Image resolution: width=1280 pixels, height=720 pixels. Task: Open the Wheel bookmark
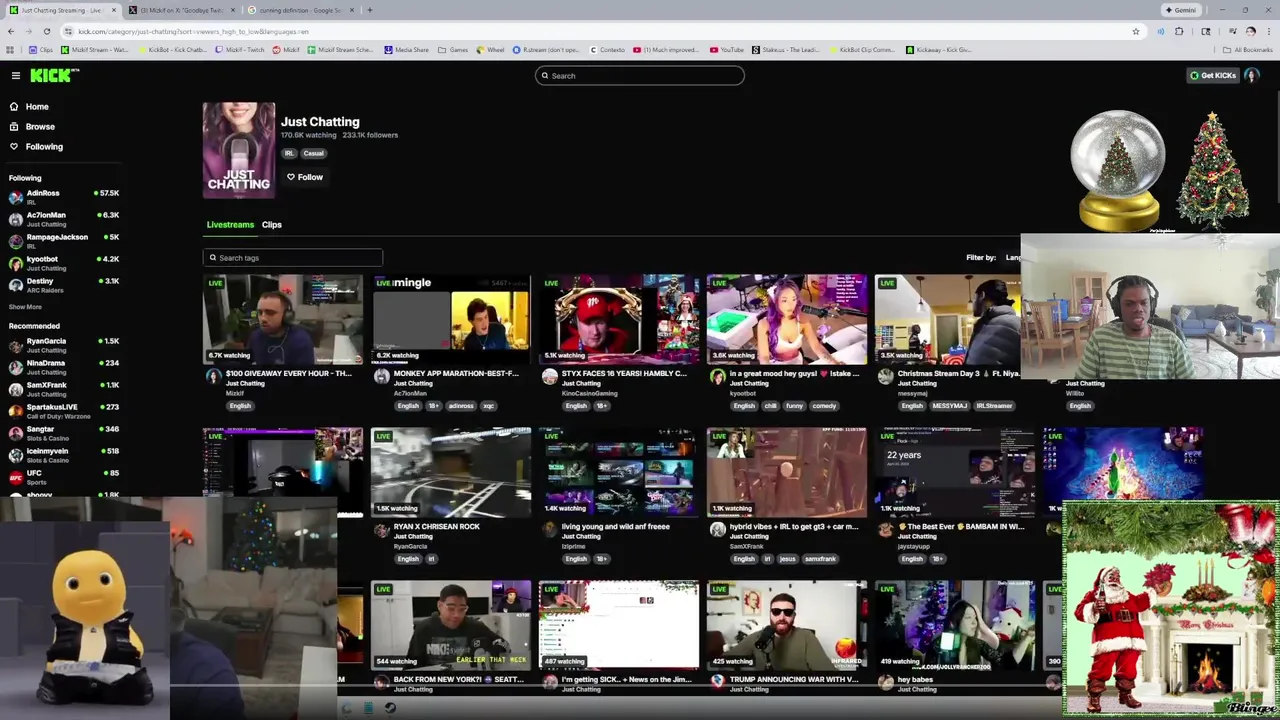[x=491, y=49]
